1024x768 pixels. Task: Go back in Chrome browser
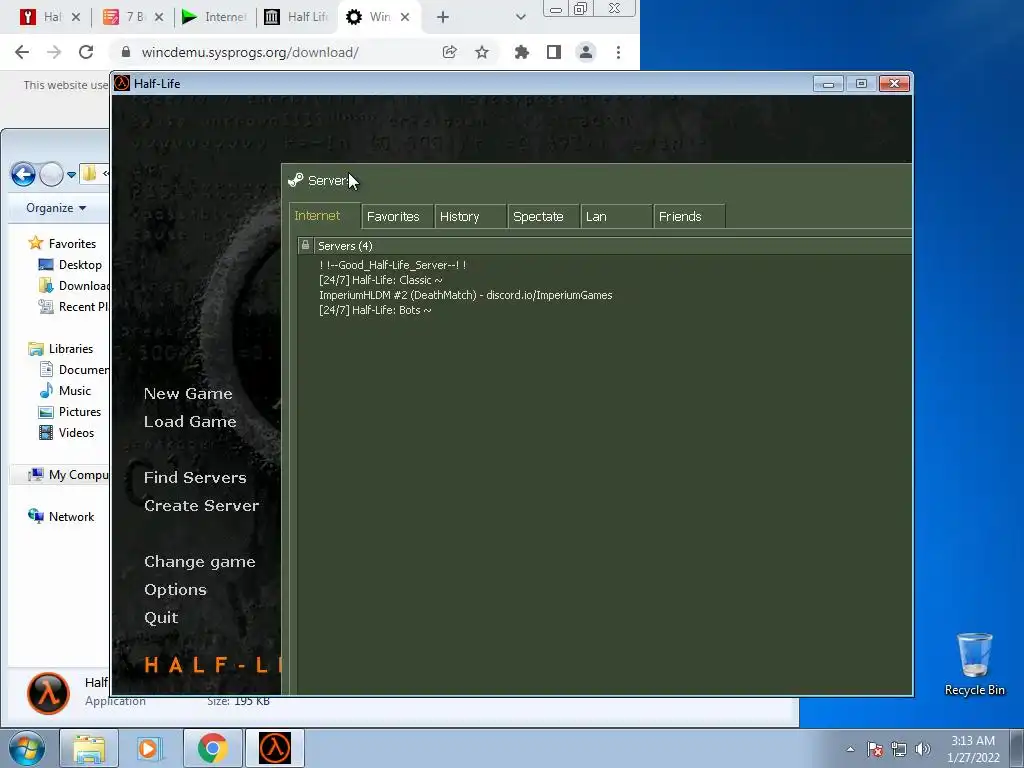tap(22, 52)
